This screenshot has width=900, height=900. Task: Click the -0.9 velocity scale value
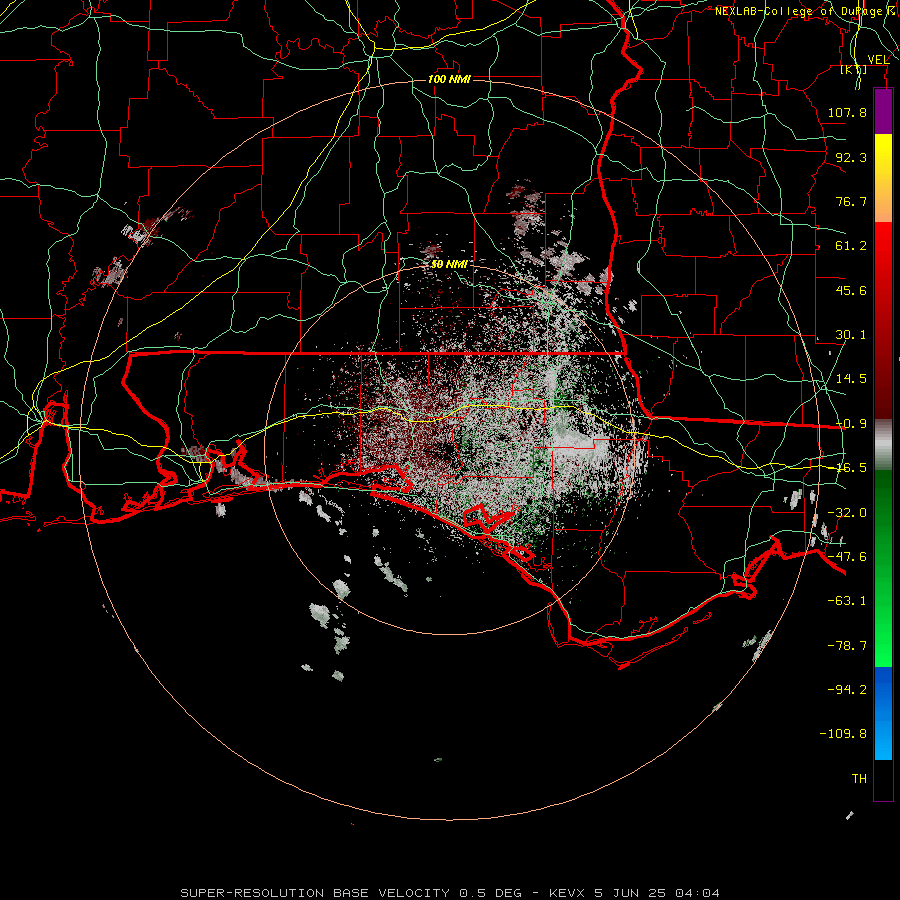851,424
